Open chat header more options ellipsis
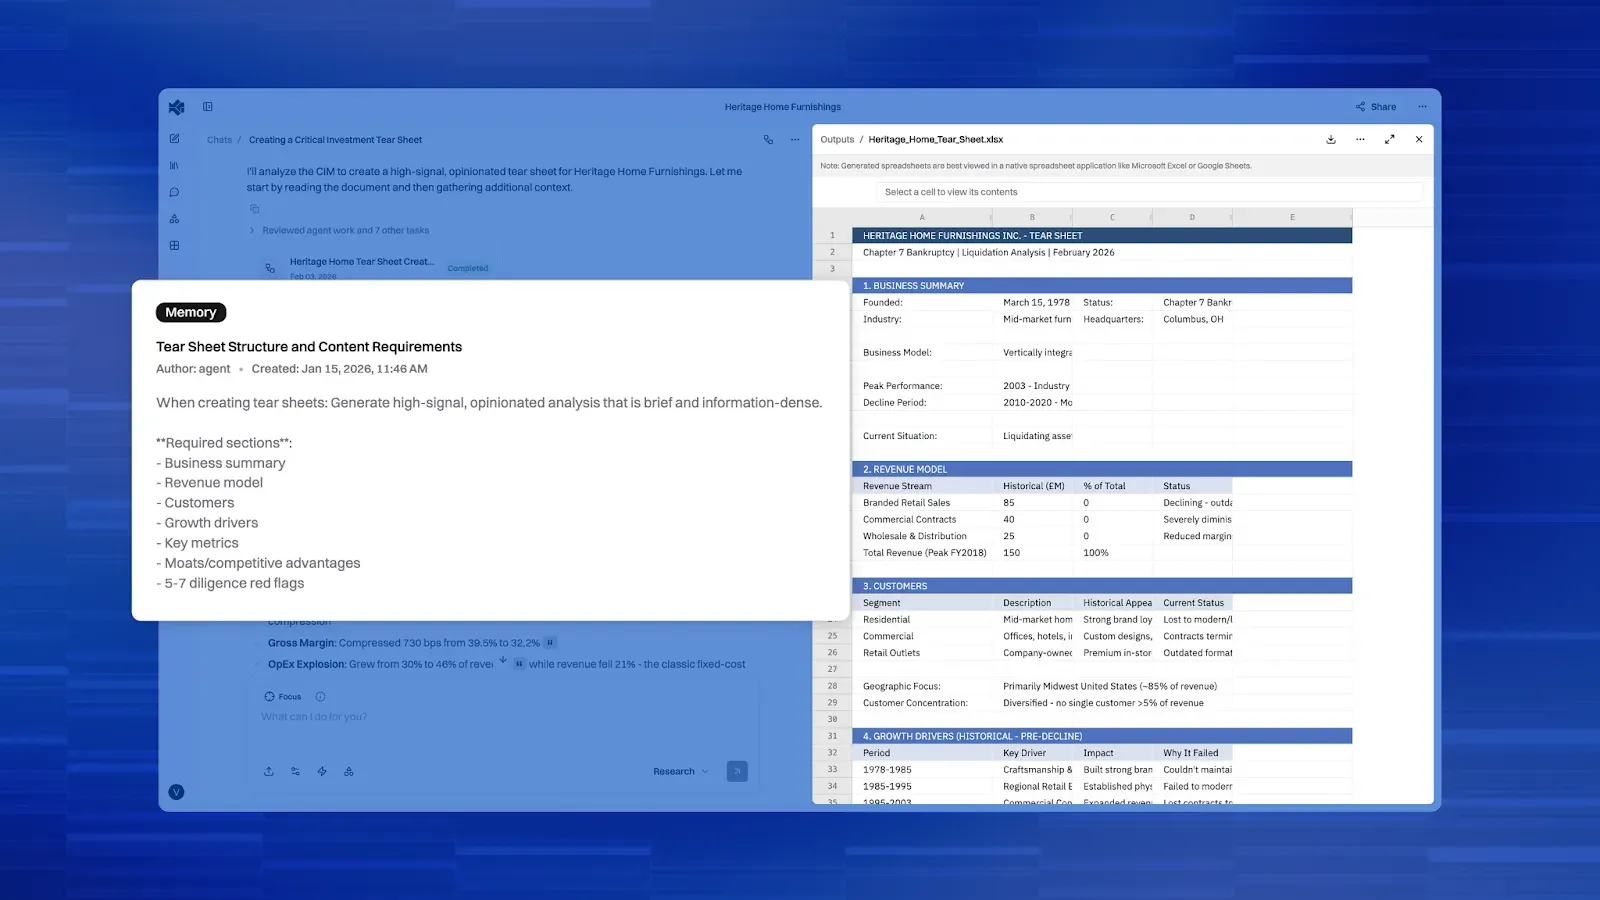The image size is (1600, 900). pyautogui.click(x=795, y=140)
